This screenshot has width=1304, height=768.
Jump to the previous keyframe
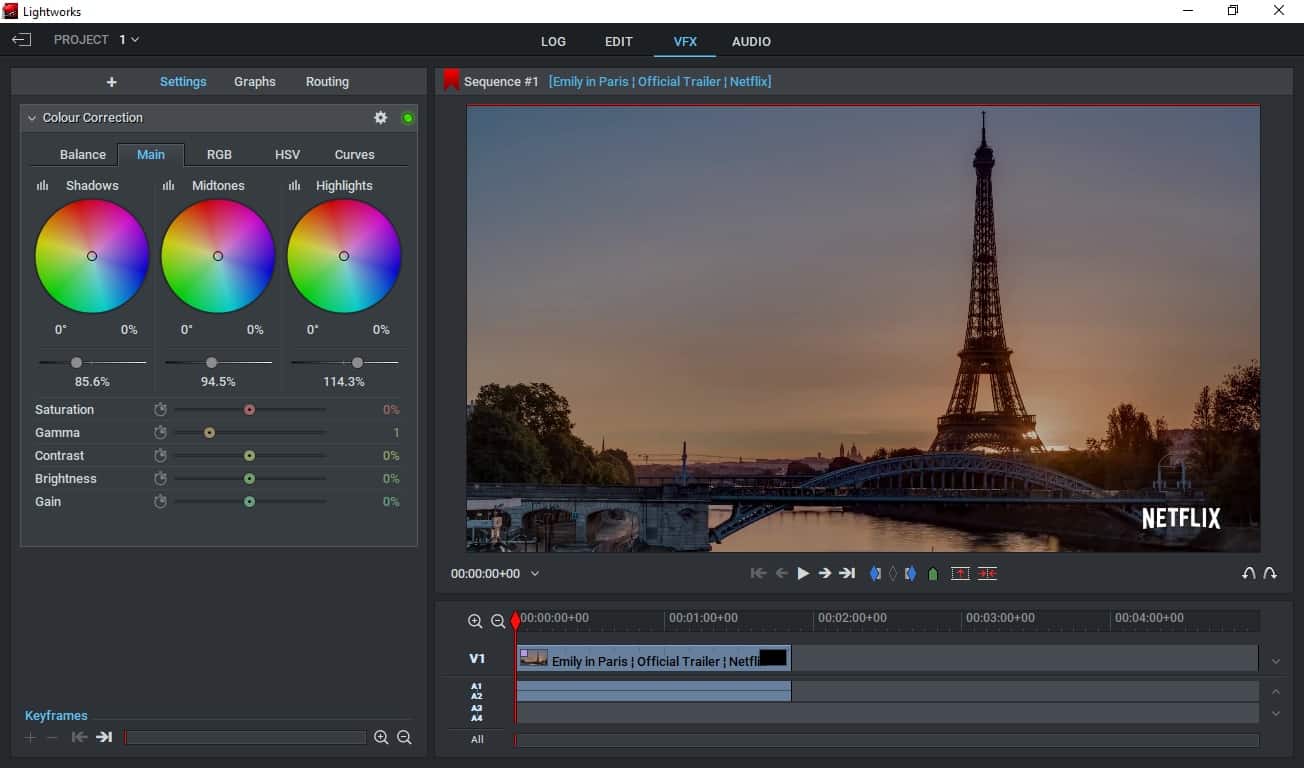tap(79, 737)
